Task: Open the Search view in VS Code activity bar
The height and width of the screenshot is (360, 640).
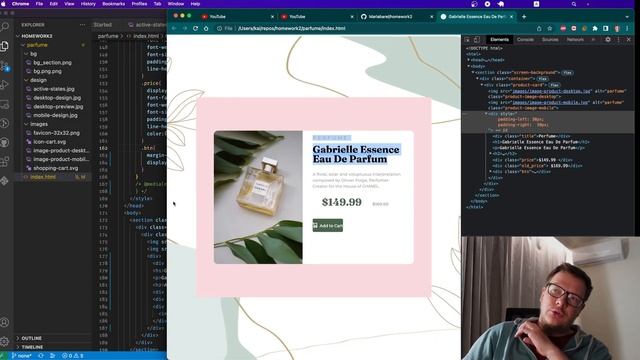Action: 5,27
